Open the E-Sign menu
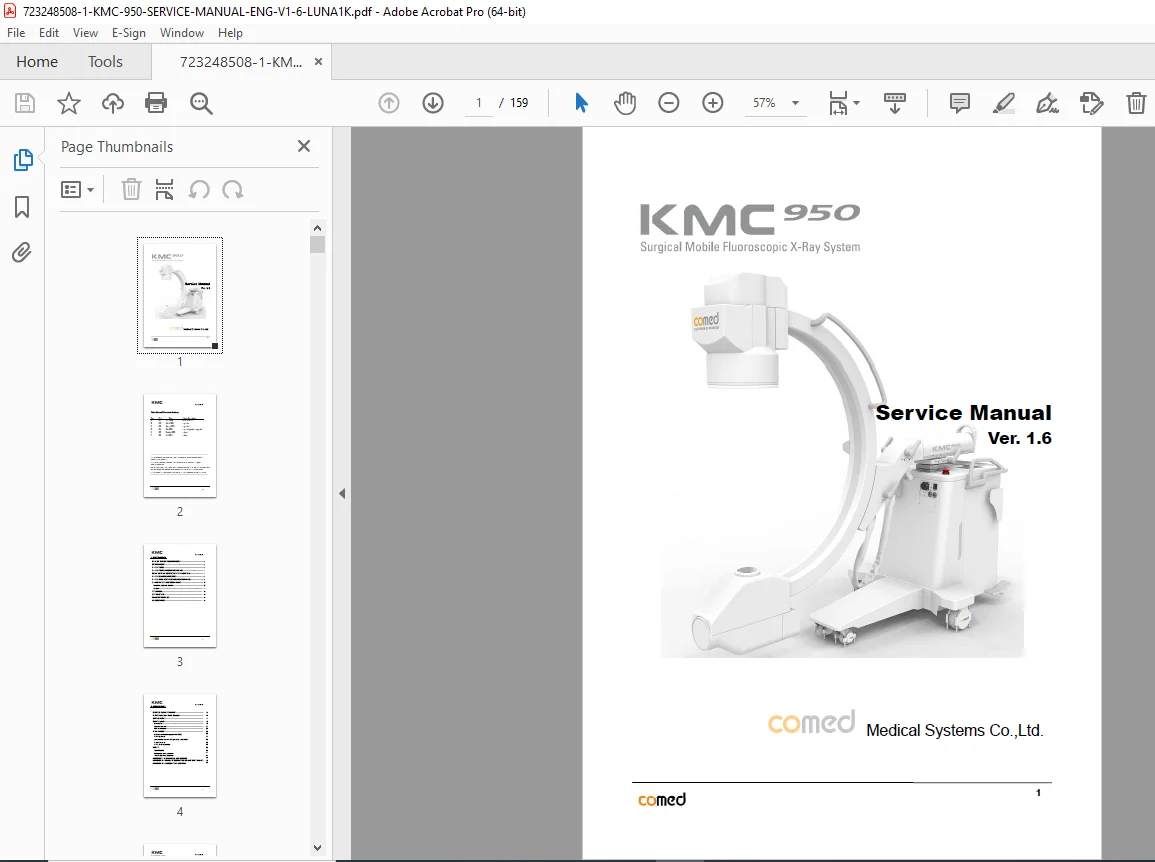The image size is (1155, 862). [x=129, y=33]
